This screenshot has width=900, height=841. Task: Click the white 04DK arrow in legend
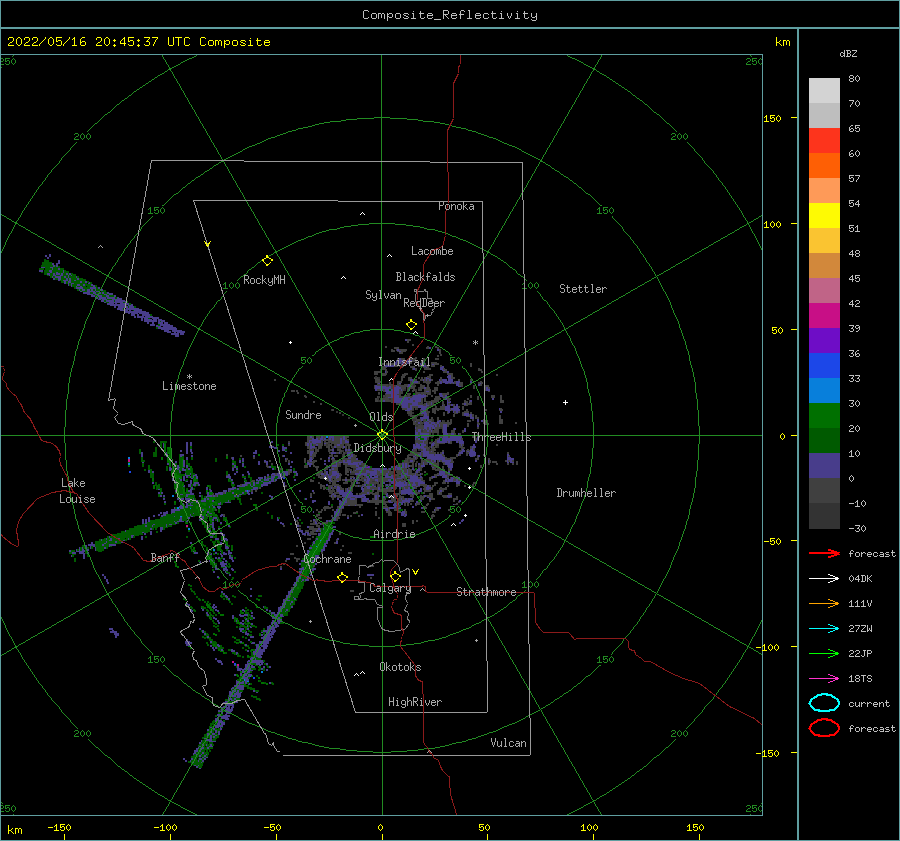[824, 578]
